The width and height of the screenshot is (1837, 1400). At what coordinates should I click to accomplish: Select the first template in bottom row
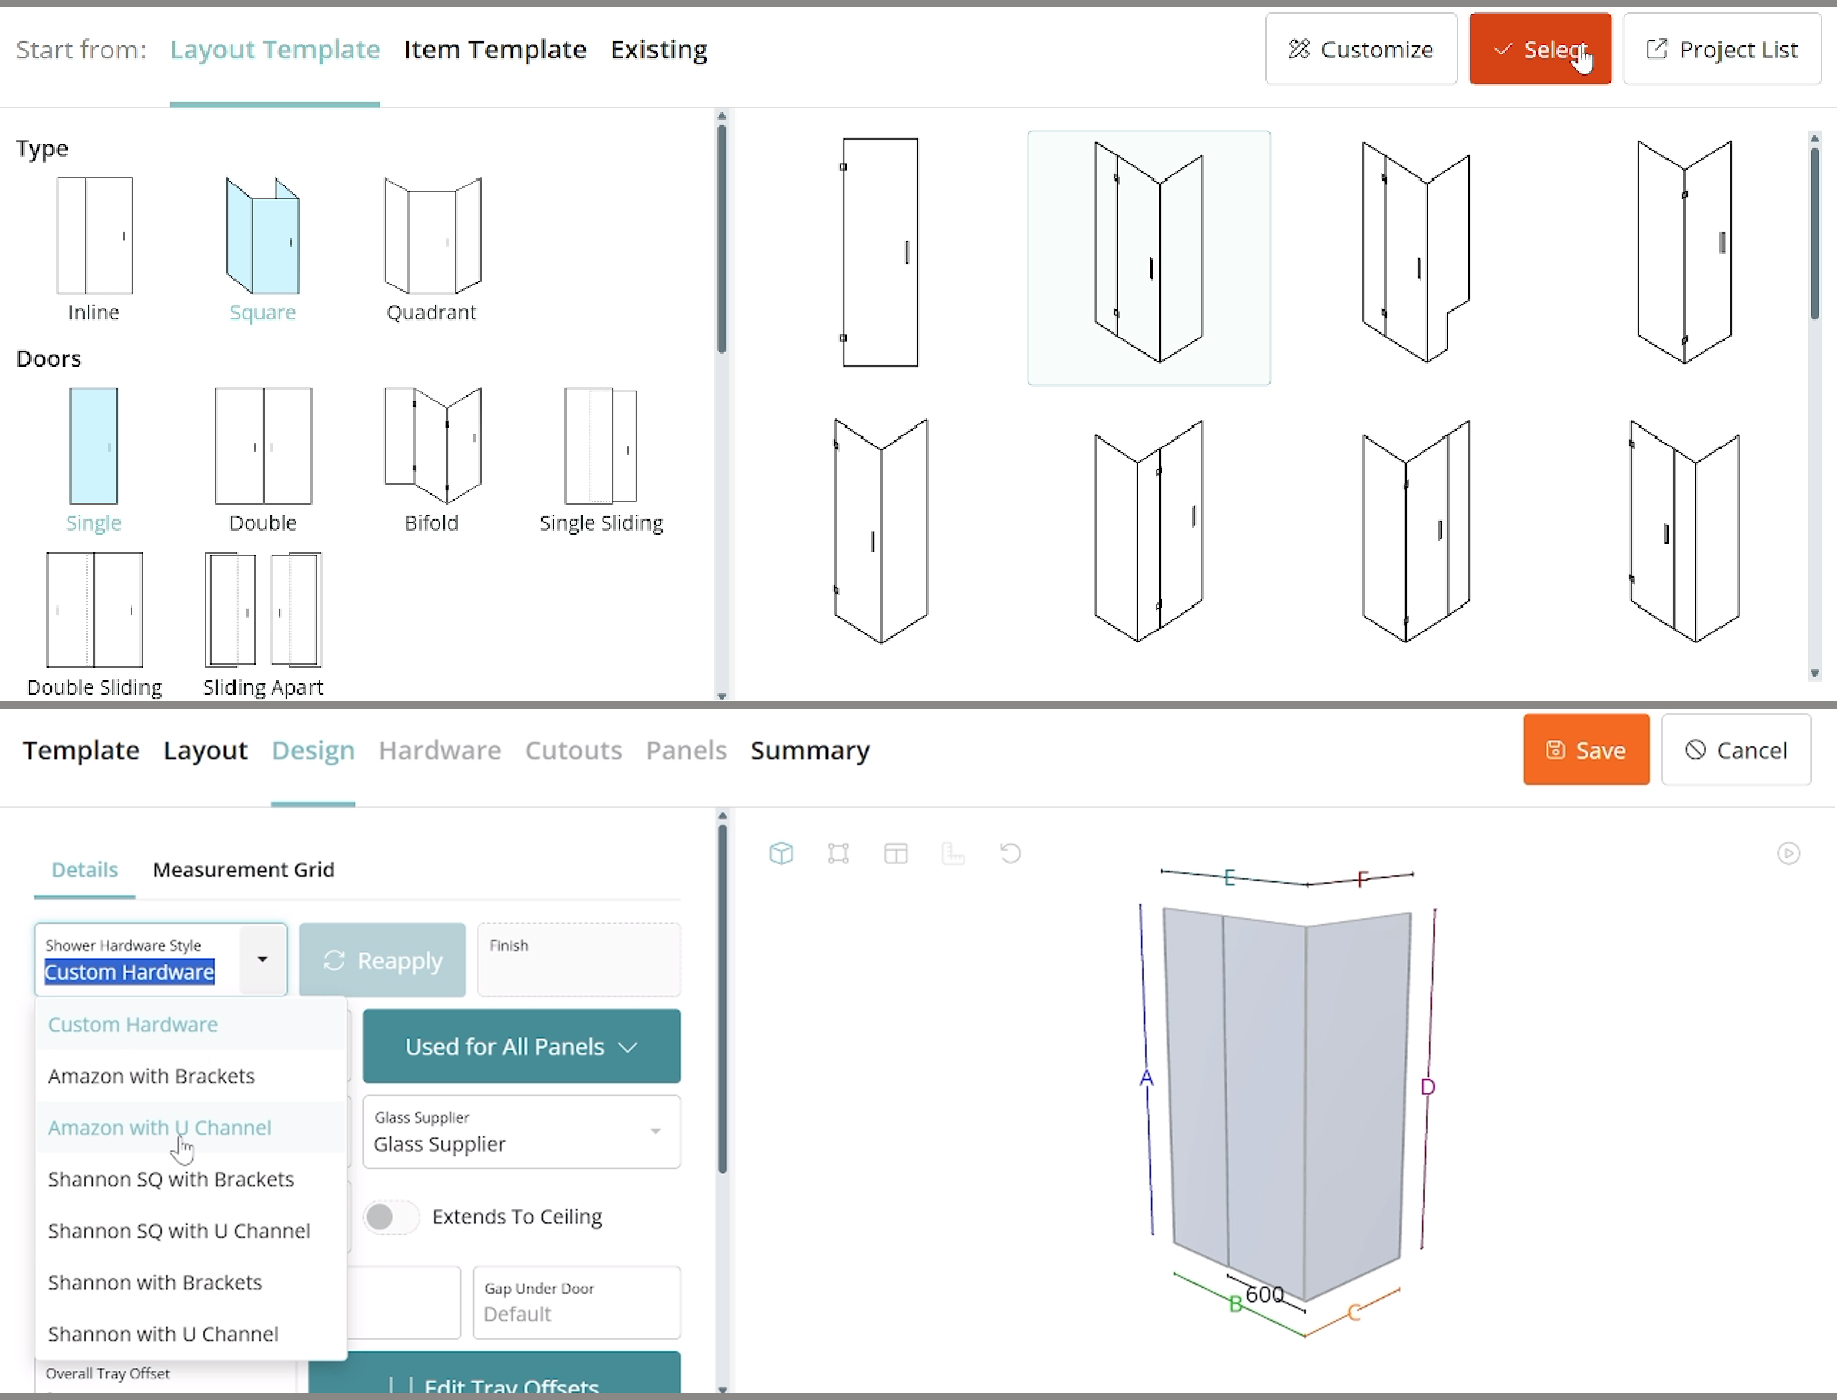(x=880, y=531)
